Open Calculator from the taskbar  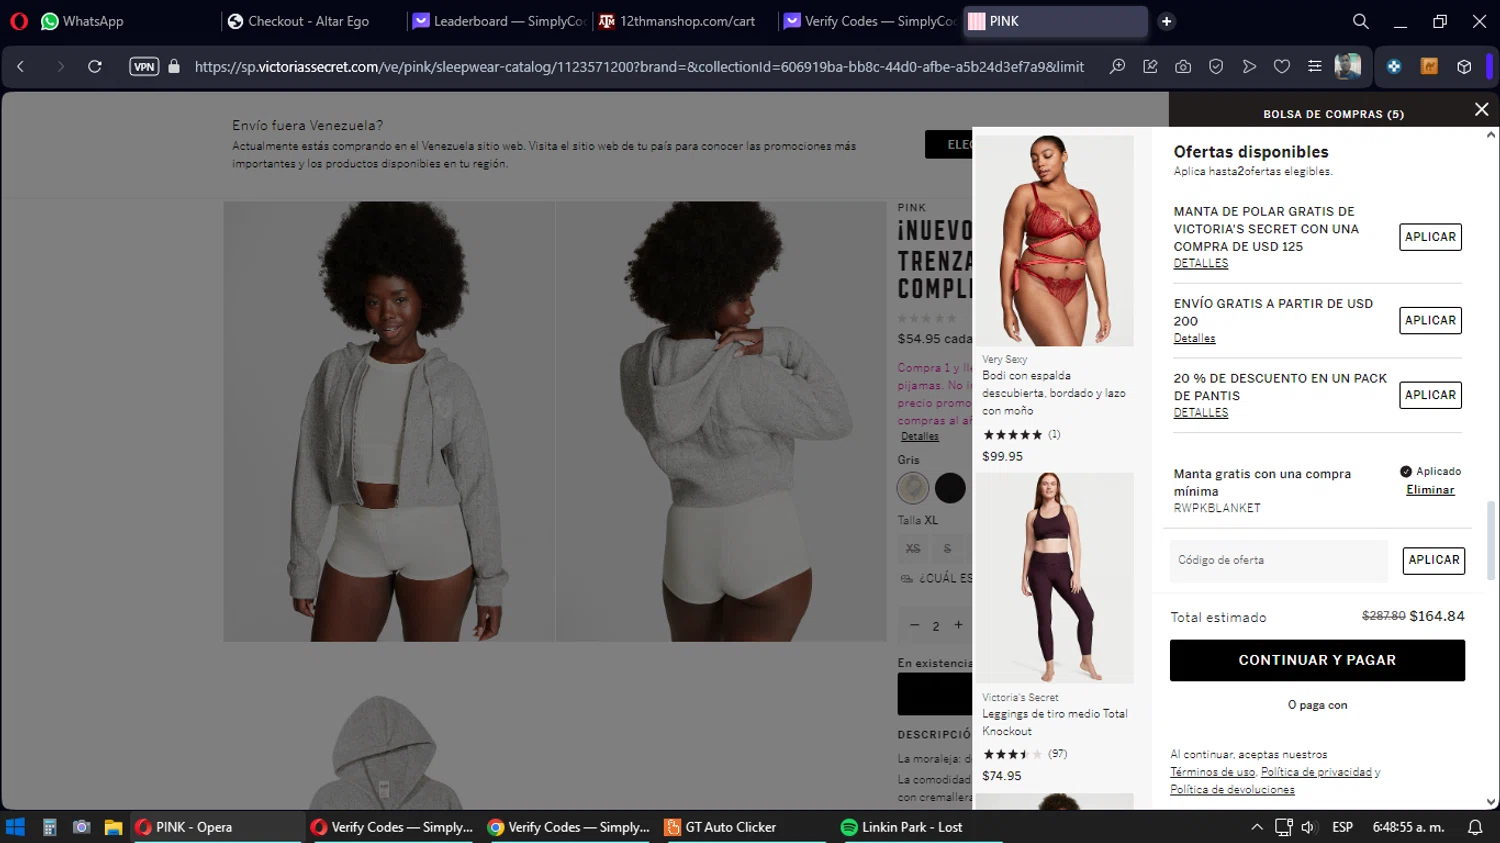(x=49, y=827)
